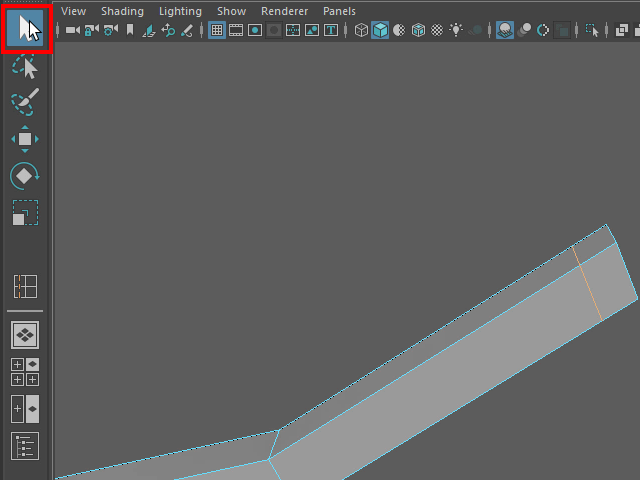The height and width of the screenshot is (480, 640).
Task: Toggle the Film Gate display
Action: tap(236, 30)
